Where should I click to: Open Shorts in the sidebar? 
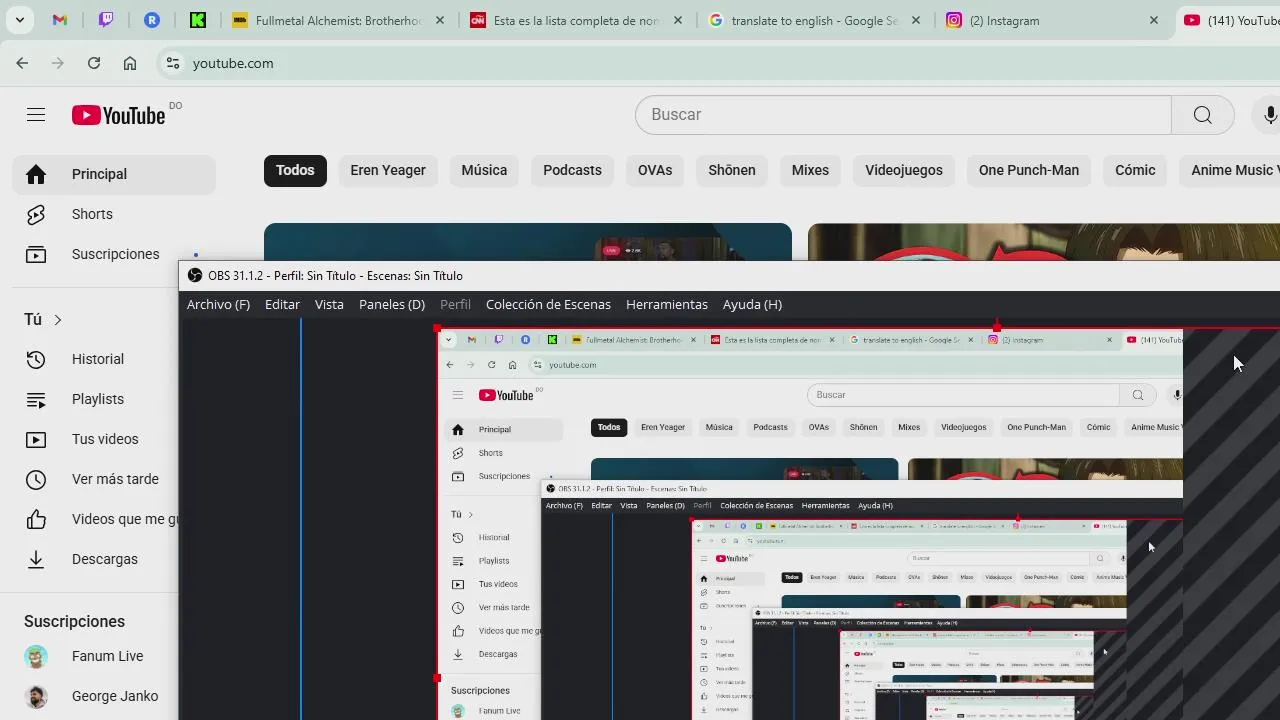click(114, 214)
